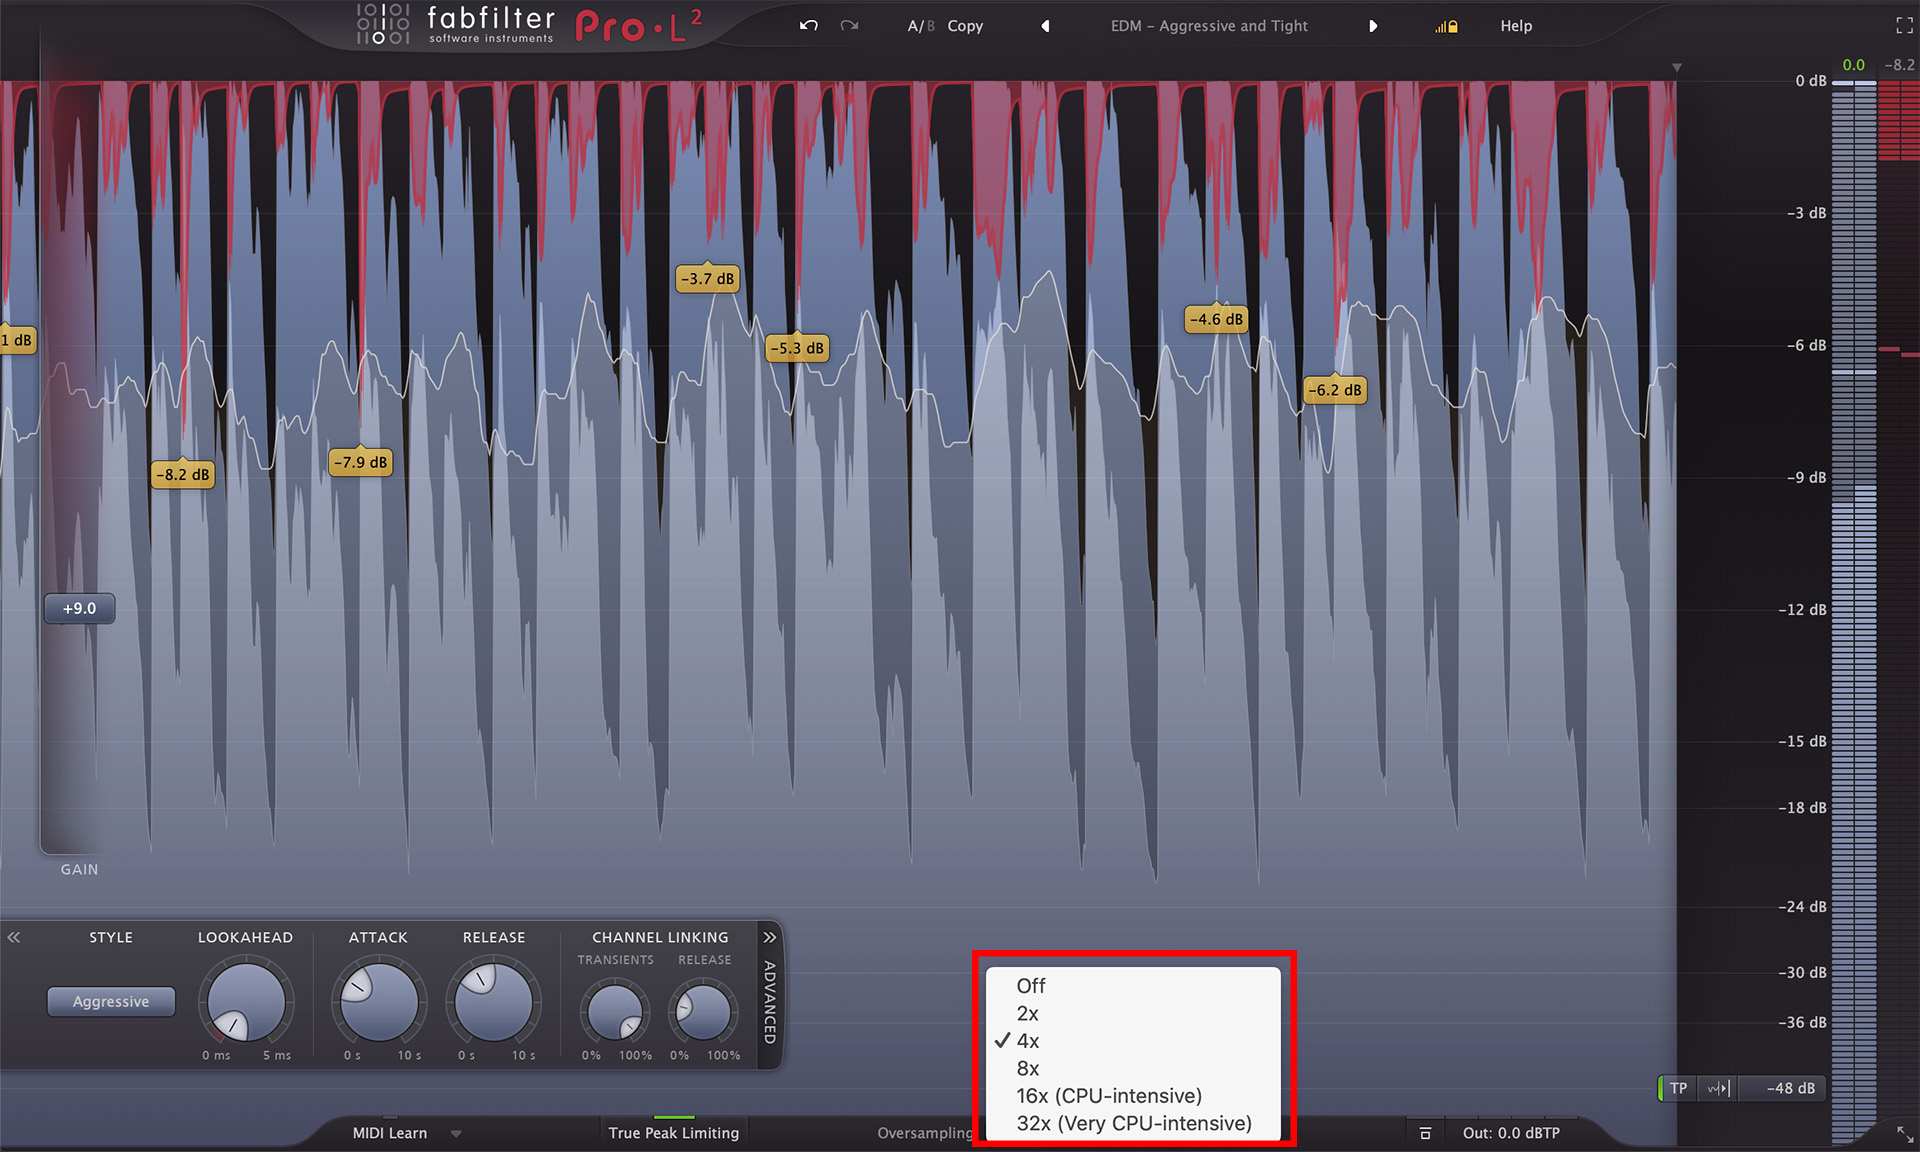Click the channel linking Release knob
The height and width of the screenshot is (1152, 1920).
click(x=704, y=1011)
